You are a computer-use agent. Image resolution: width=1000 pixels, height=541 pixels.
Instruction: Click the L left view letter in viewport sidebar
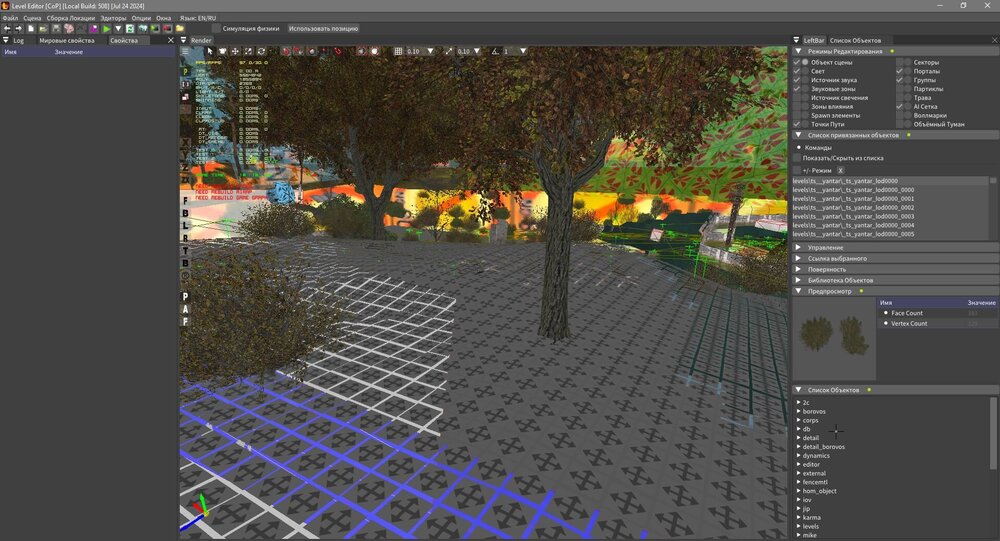[x=186, y=226]
